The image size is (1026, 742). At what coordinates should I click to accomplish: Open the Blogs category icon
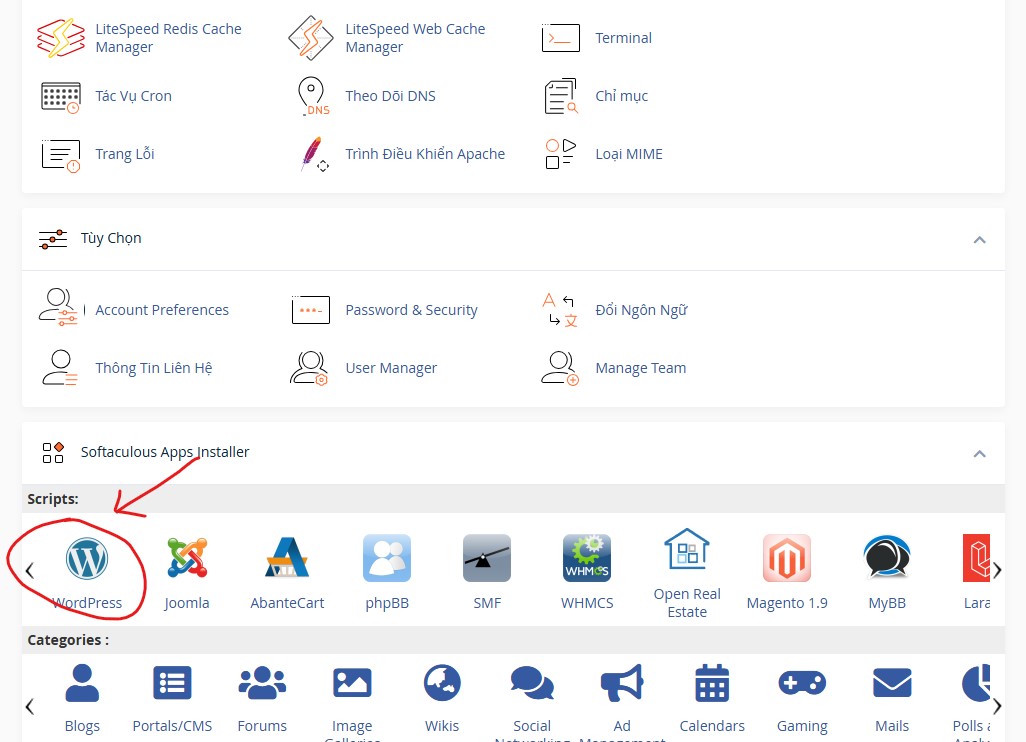(82, 684)
